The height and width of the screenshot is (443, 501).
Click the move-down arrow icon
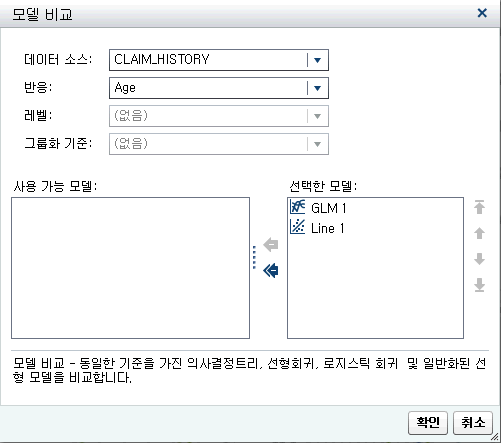(479, 259)
